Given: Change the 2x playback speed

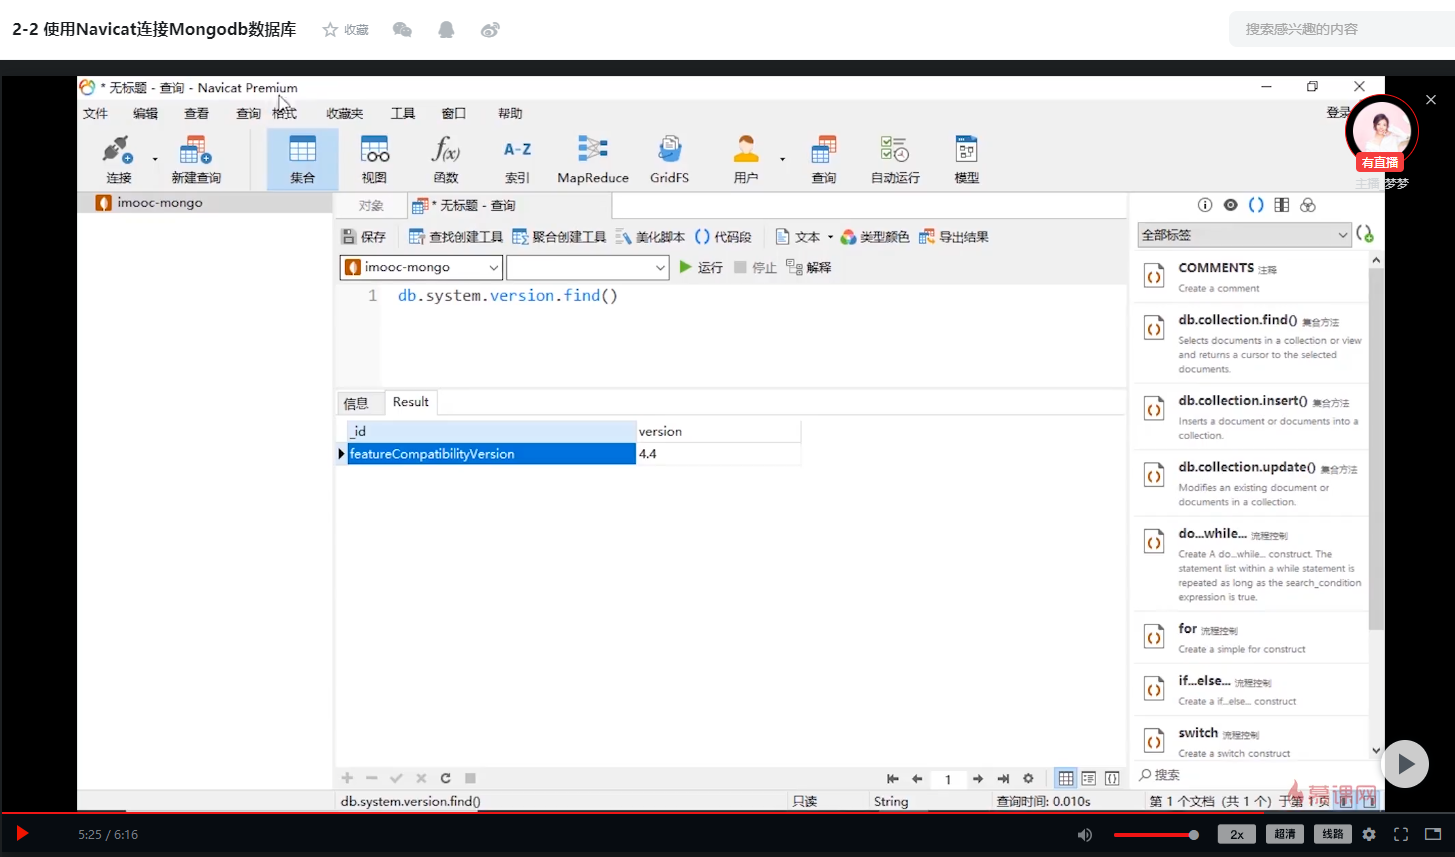Looking at the screenshot, I should (1237, 834).
